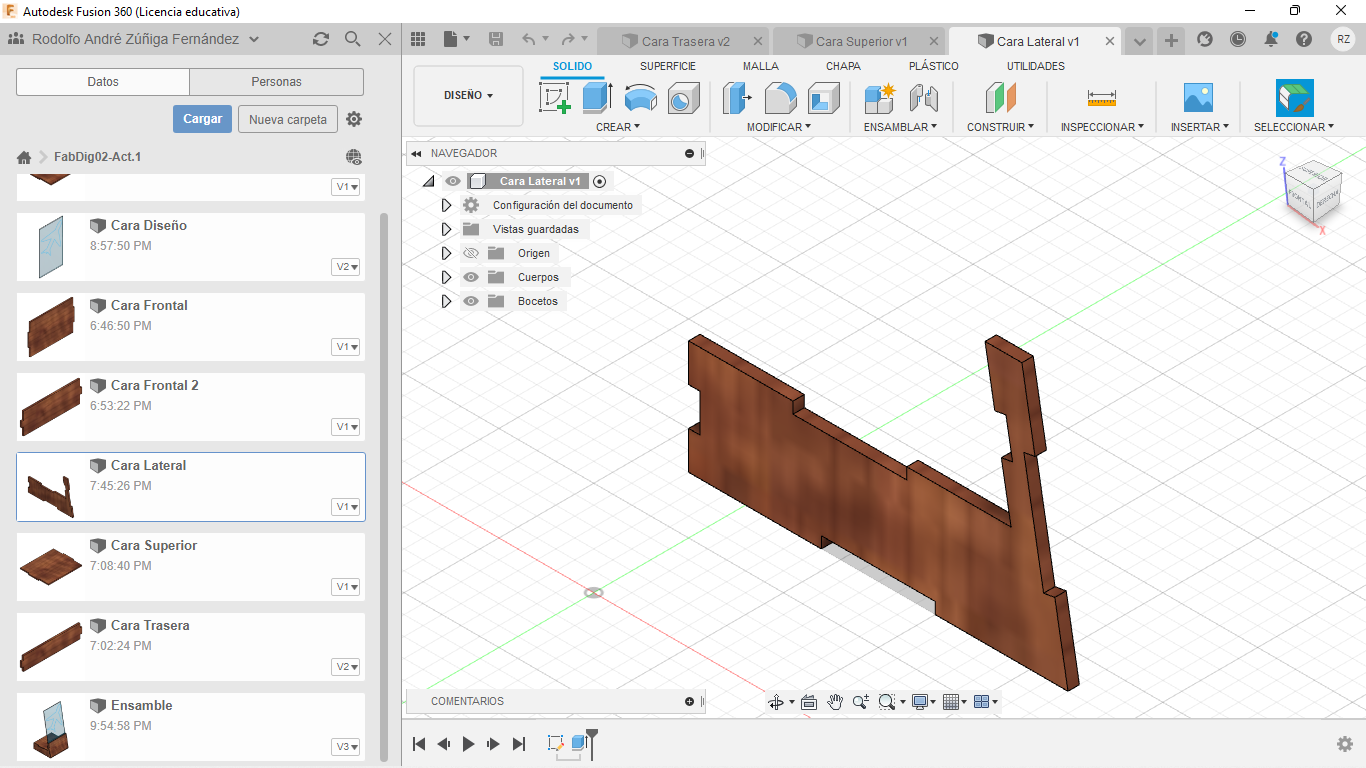
Task: Open the Data Panel grid icon
Action: click(x=418, y=39)
